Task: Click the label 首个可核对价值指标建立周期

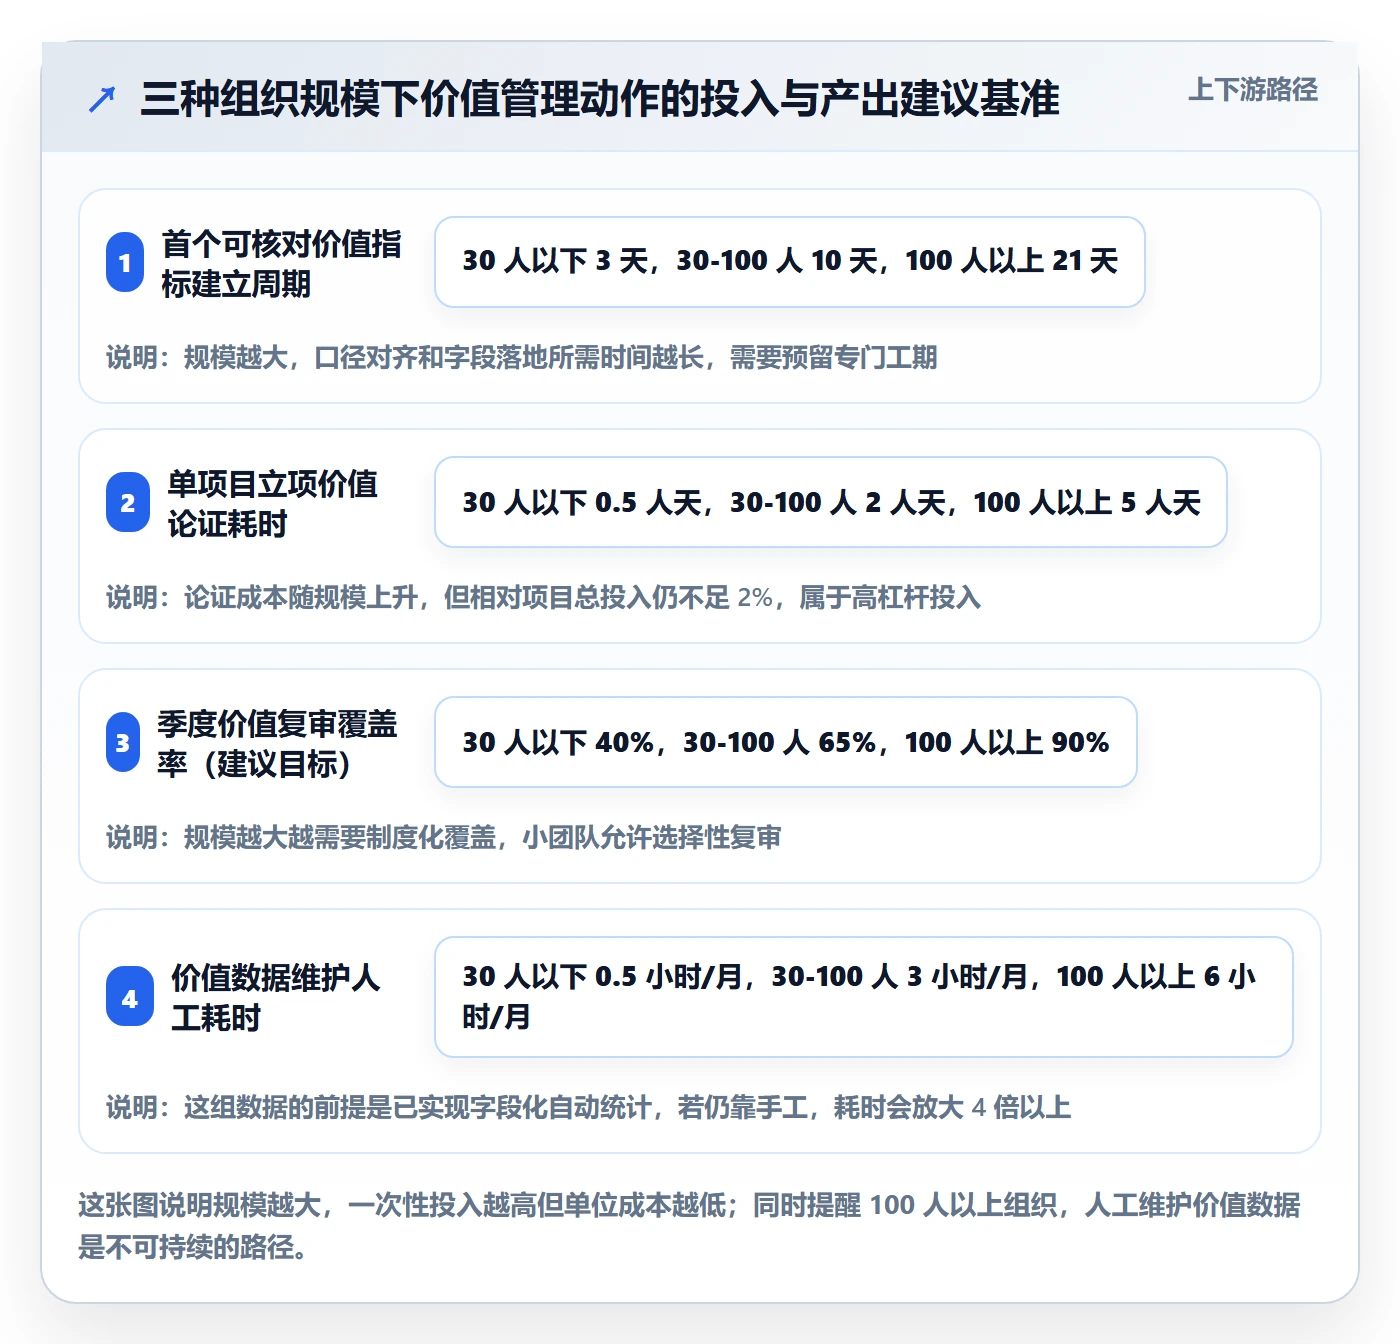Action: pos(281,263)
